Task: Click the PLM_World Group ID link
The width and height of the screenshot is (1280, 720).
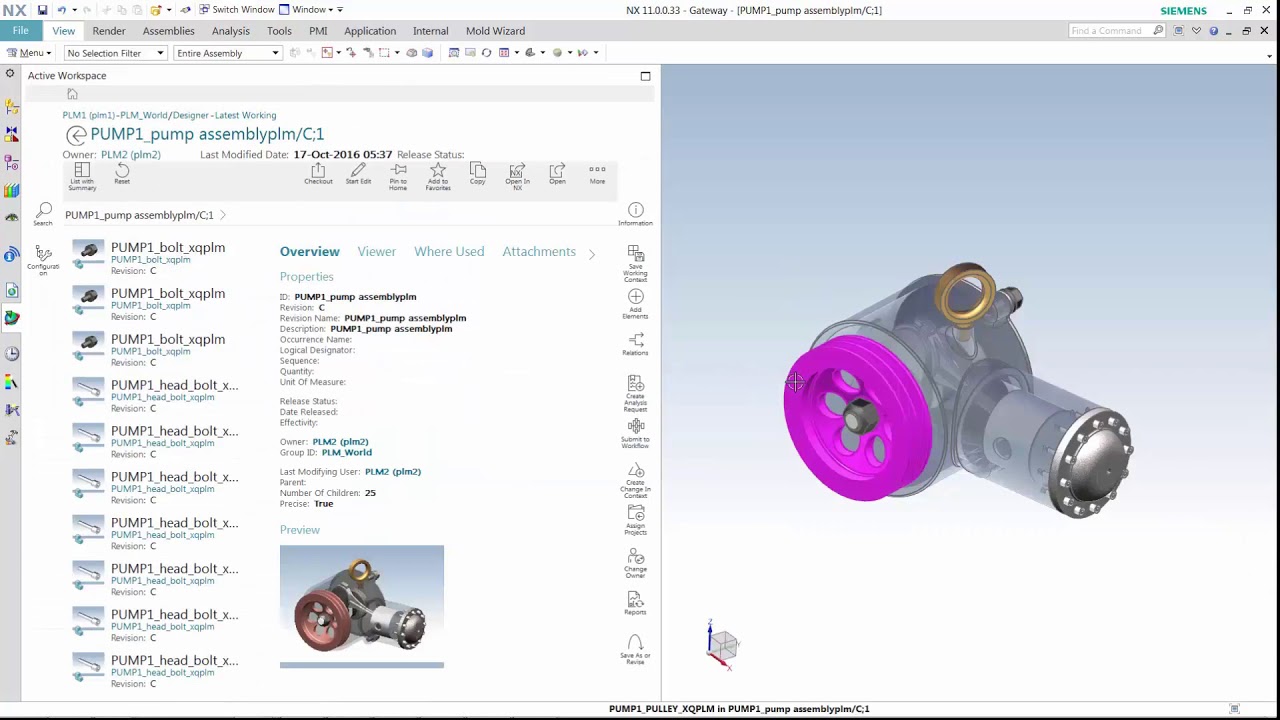Action: pyautogui.click(x=346, y=453)
